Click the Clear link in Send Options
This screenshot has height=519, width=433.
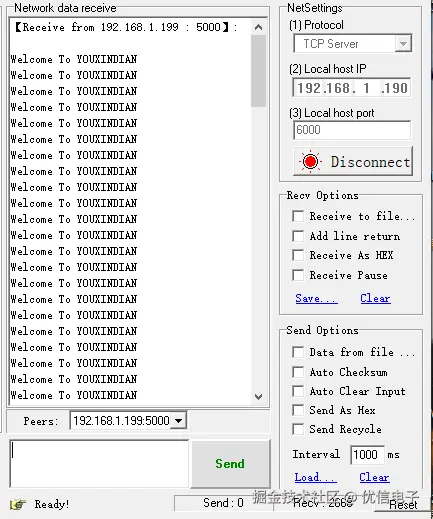[374, 477]
